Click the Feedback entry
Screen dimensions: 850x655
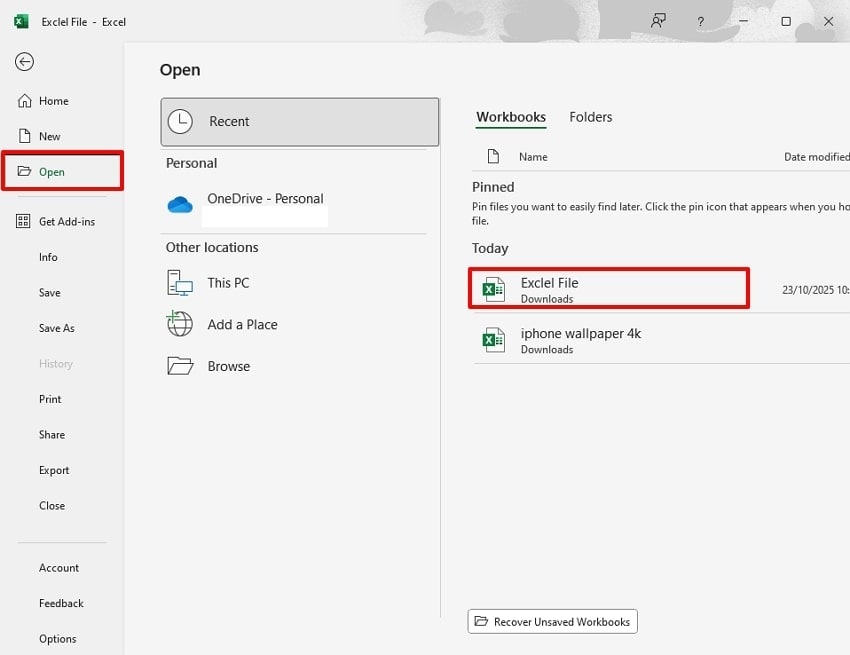click(x=61, y=603)
